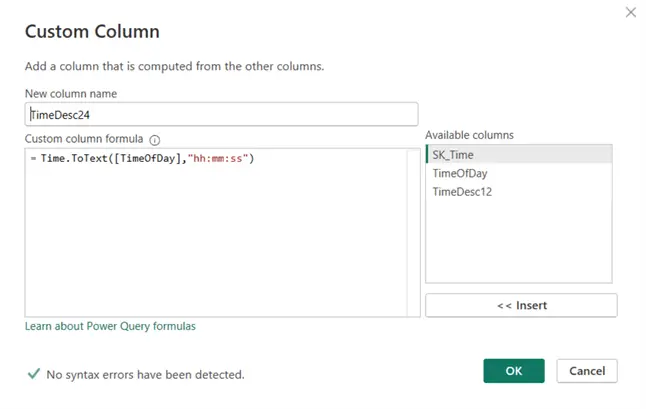
Task: Click the No syntax errors status message
Action: 146,375
